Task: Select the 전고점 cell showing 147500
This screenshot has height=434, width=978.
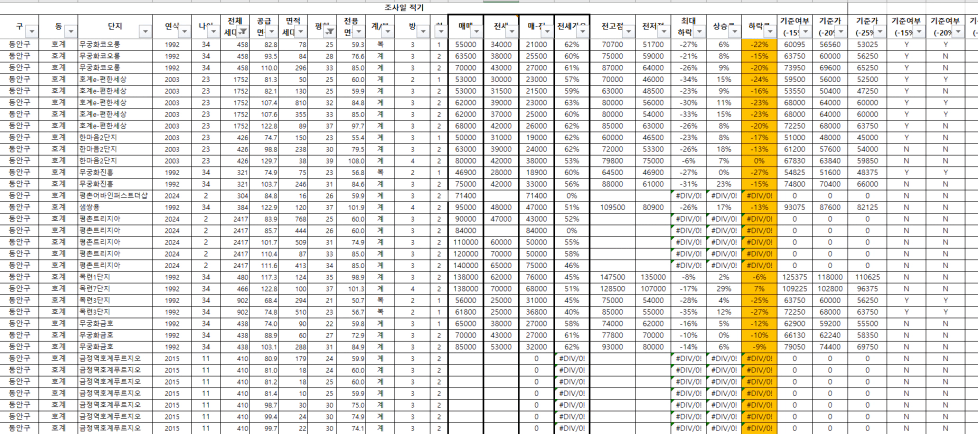Action: point(611,277)
